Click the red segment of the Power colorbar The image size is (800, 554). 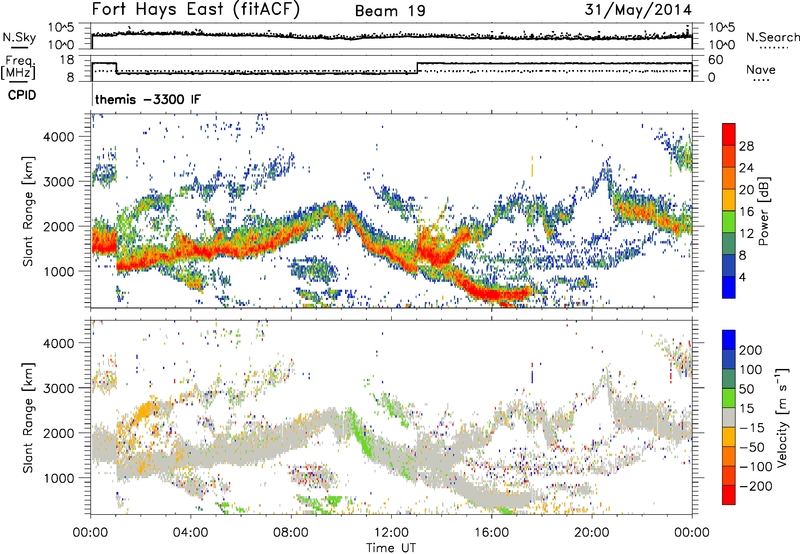(x=729, y=135)
